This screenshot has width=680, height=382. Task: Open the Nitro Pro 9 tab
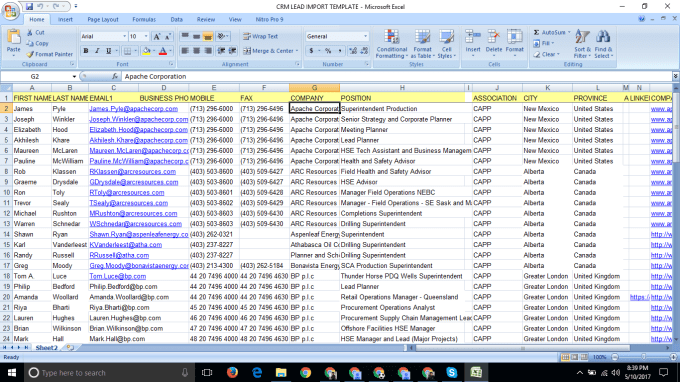269,20
